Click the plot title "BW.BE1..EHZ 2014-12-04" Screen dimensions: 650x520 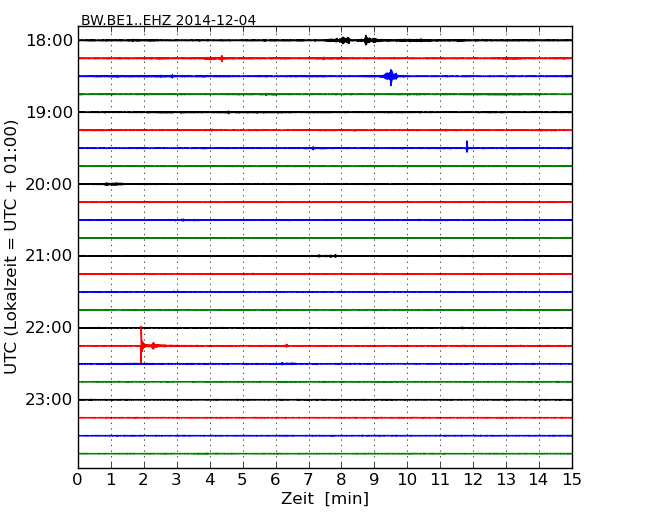(168, 20)
